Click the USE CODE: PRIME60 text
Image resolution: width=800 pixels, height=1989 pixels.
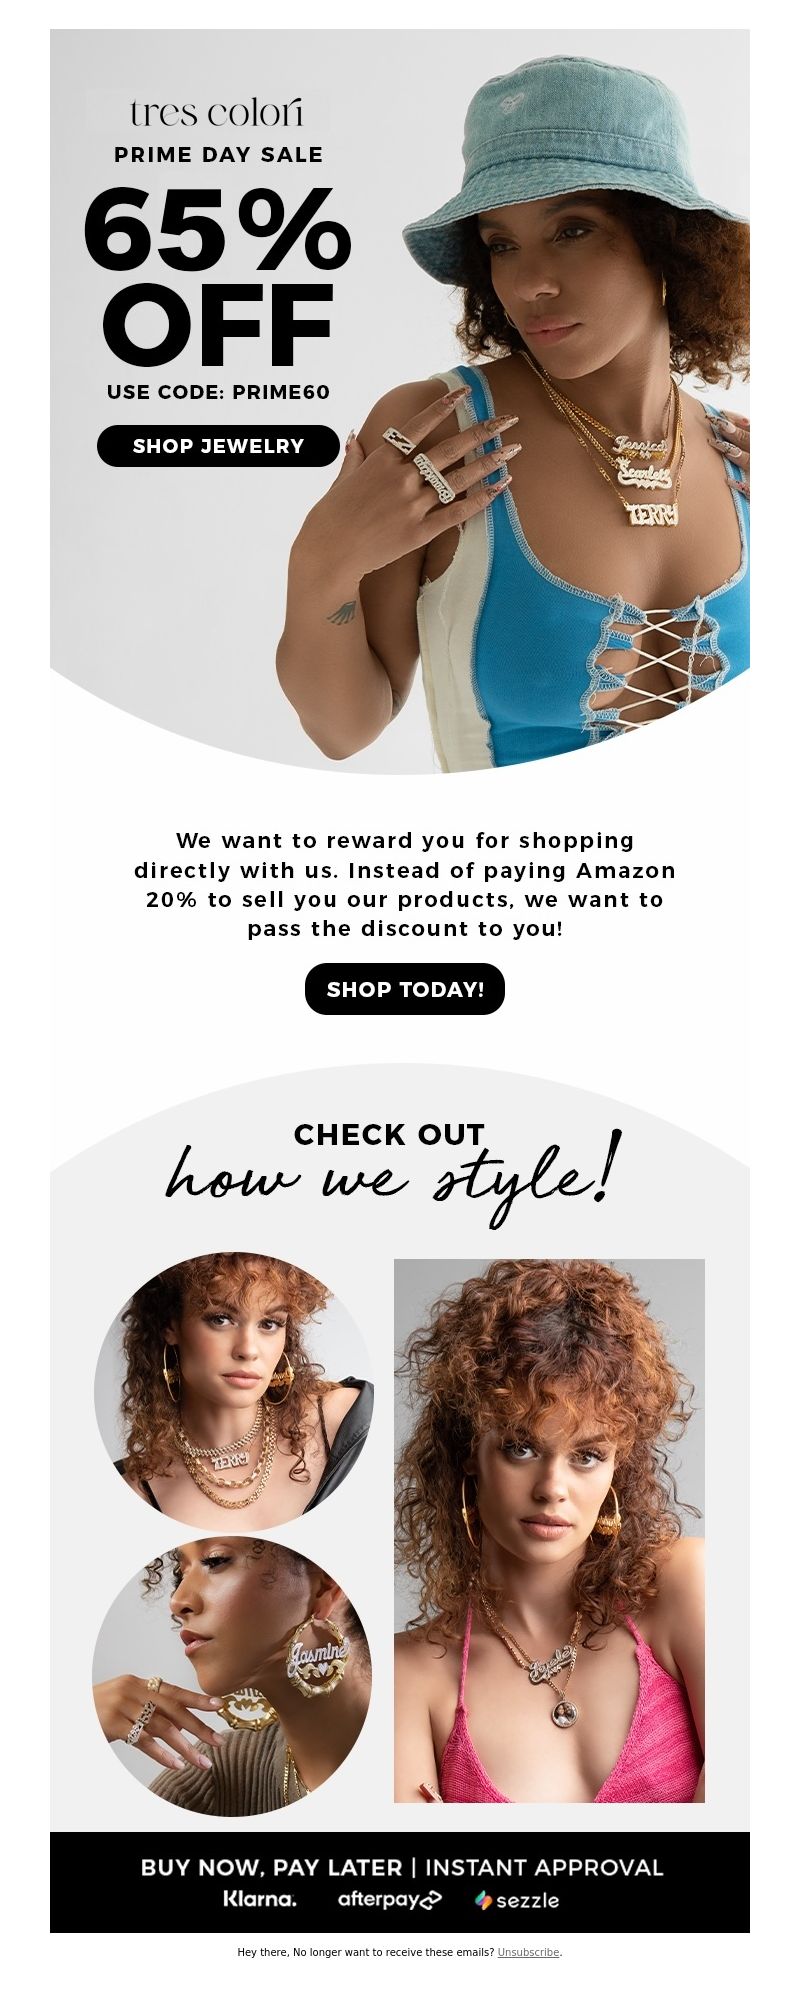click(x=218, y=392)
